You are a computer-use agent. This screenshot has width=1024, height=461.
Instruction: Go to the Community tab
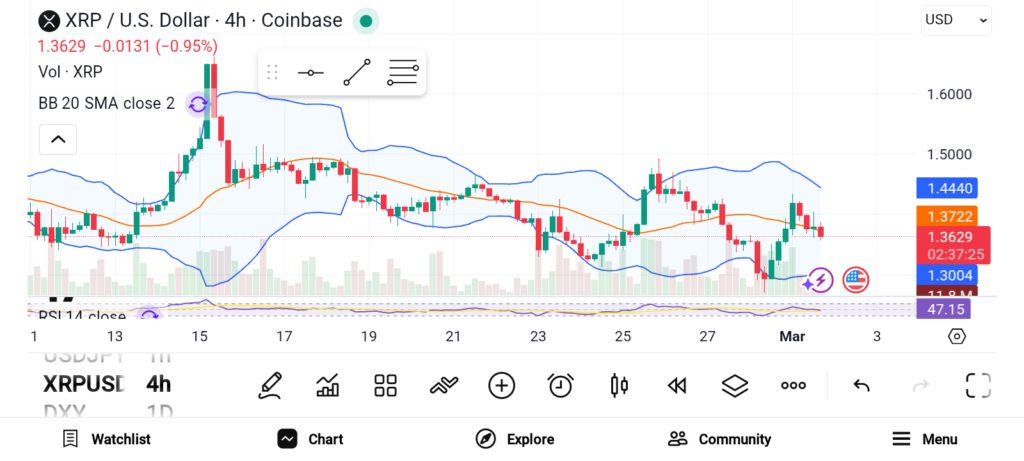(719, 439)
